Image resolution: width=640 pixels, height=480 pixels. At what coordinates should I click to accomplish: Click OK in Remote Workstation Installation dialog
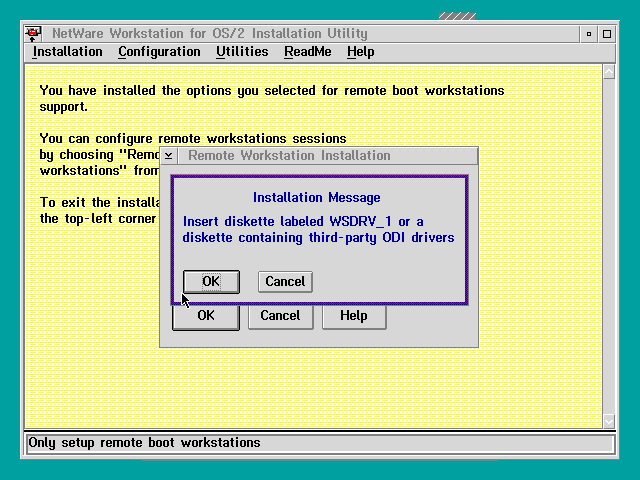tap(206, 316)
